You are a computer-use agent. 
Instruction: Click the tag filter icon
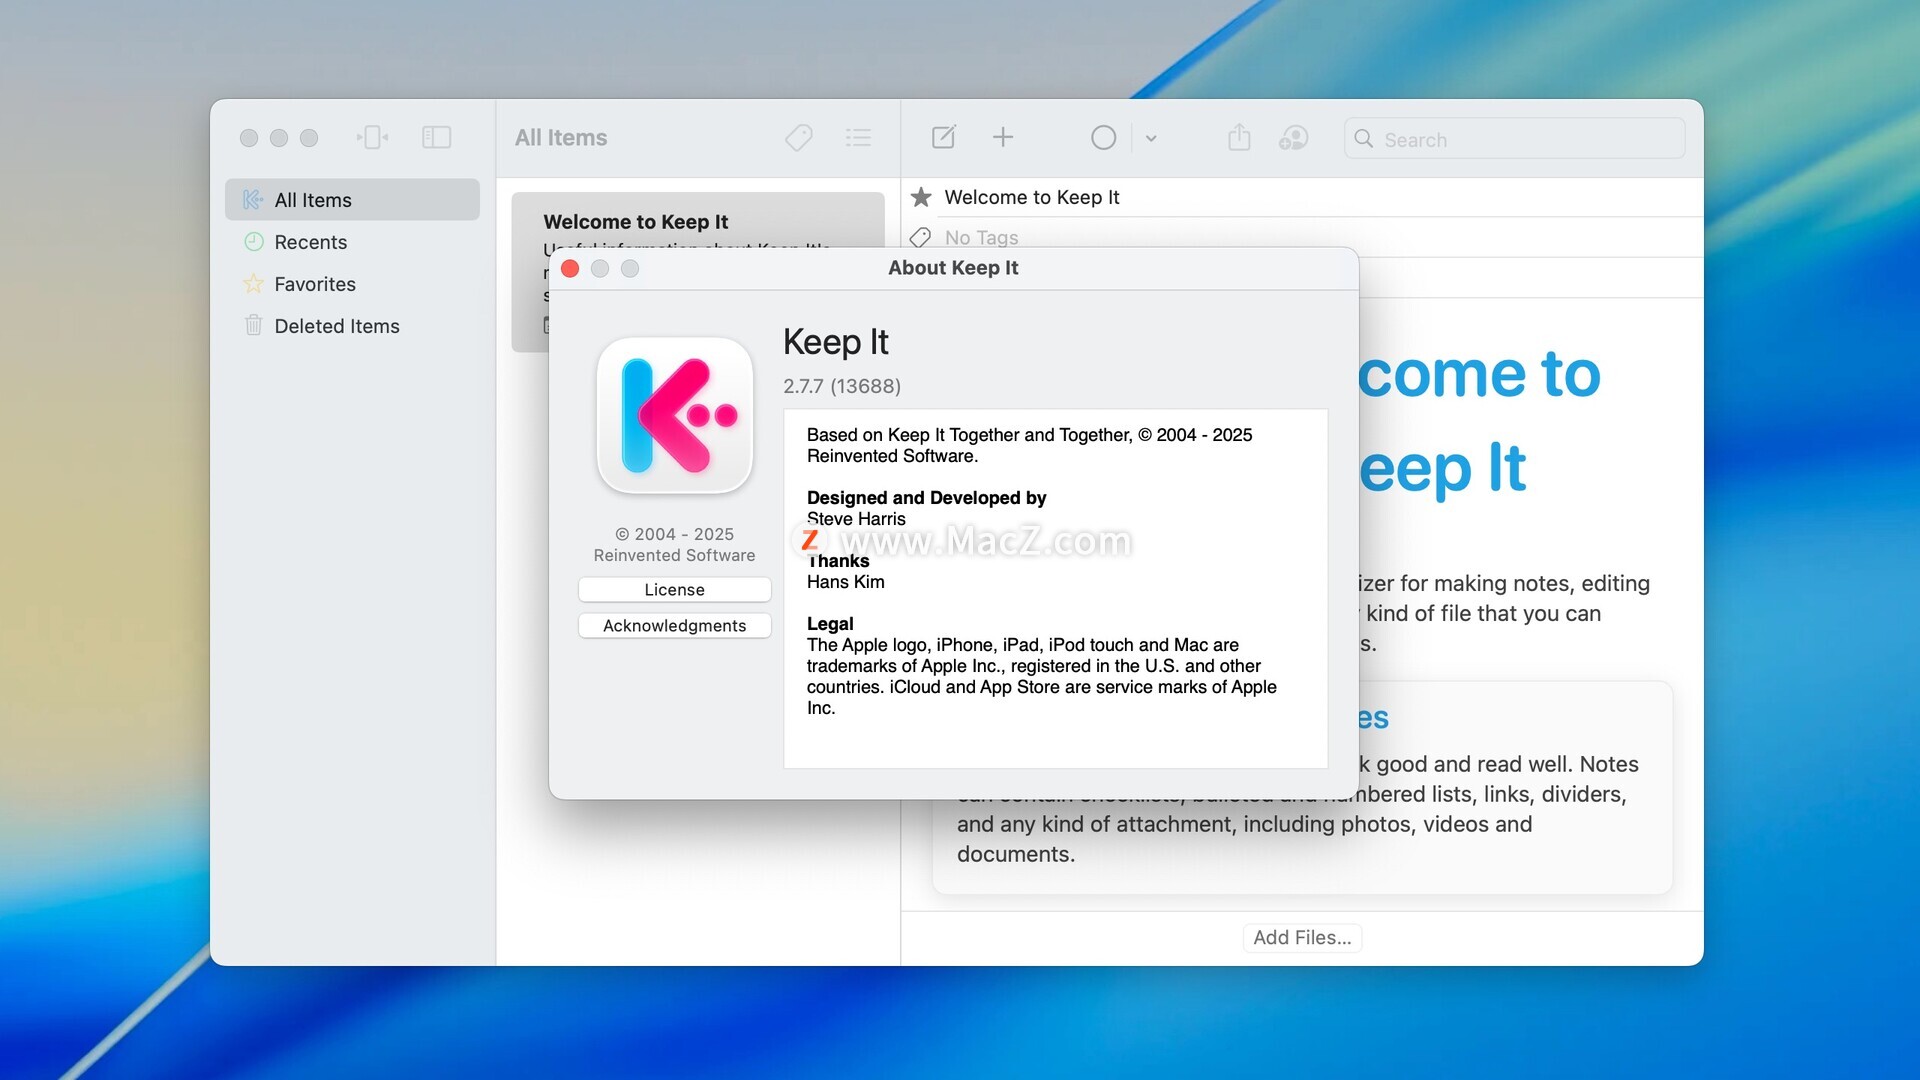[x=798, y=138]
